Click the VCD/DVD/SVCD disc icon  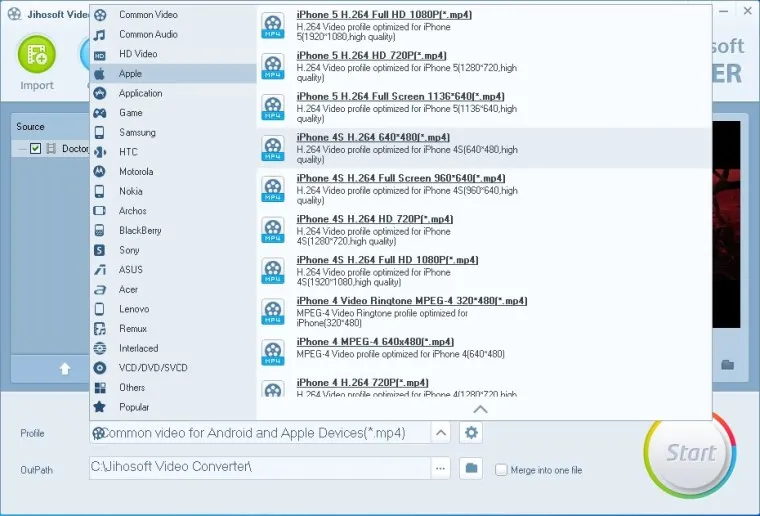pos(100,368)
